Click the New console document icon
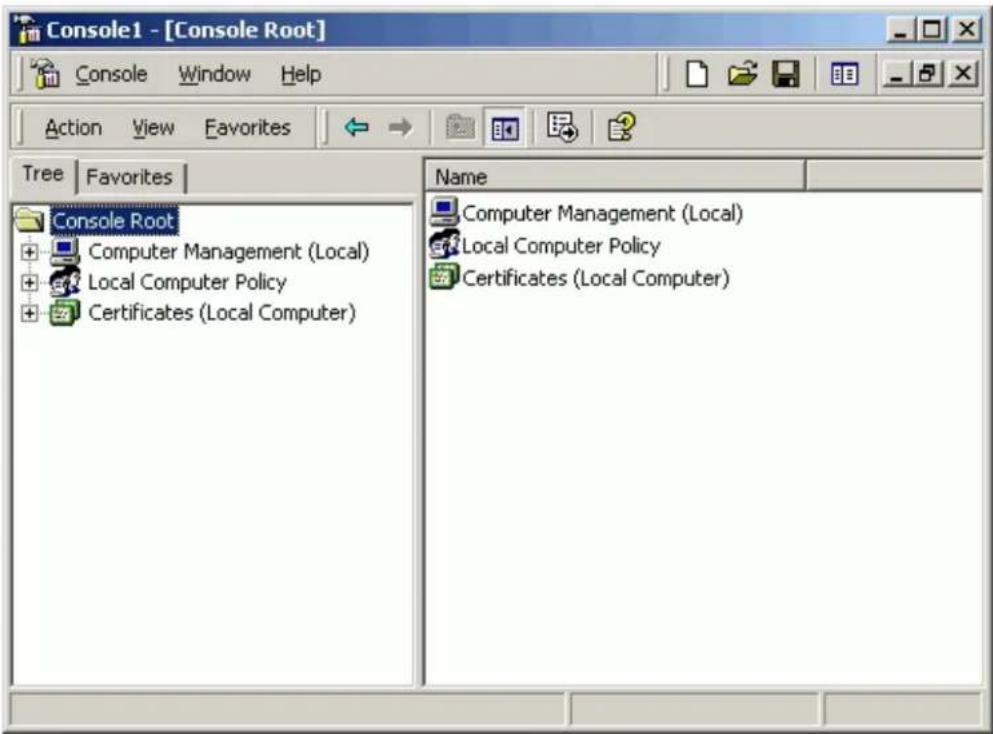Image resolution: width=993 pixels, height=734 pixels. point(697,74)
